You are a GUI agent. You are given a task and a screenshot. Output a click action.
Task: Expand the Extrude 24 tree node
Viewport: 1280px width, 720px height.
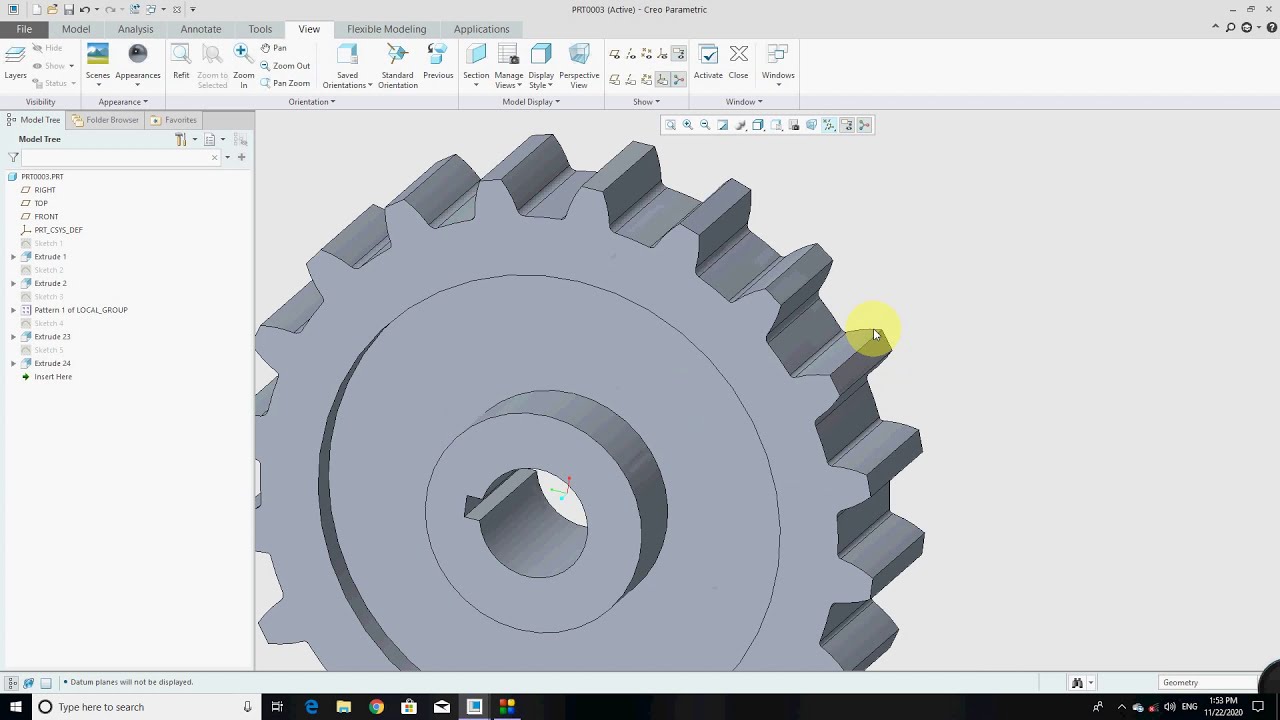13,363
